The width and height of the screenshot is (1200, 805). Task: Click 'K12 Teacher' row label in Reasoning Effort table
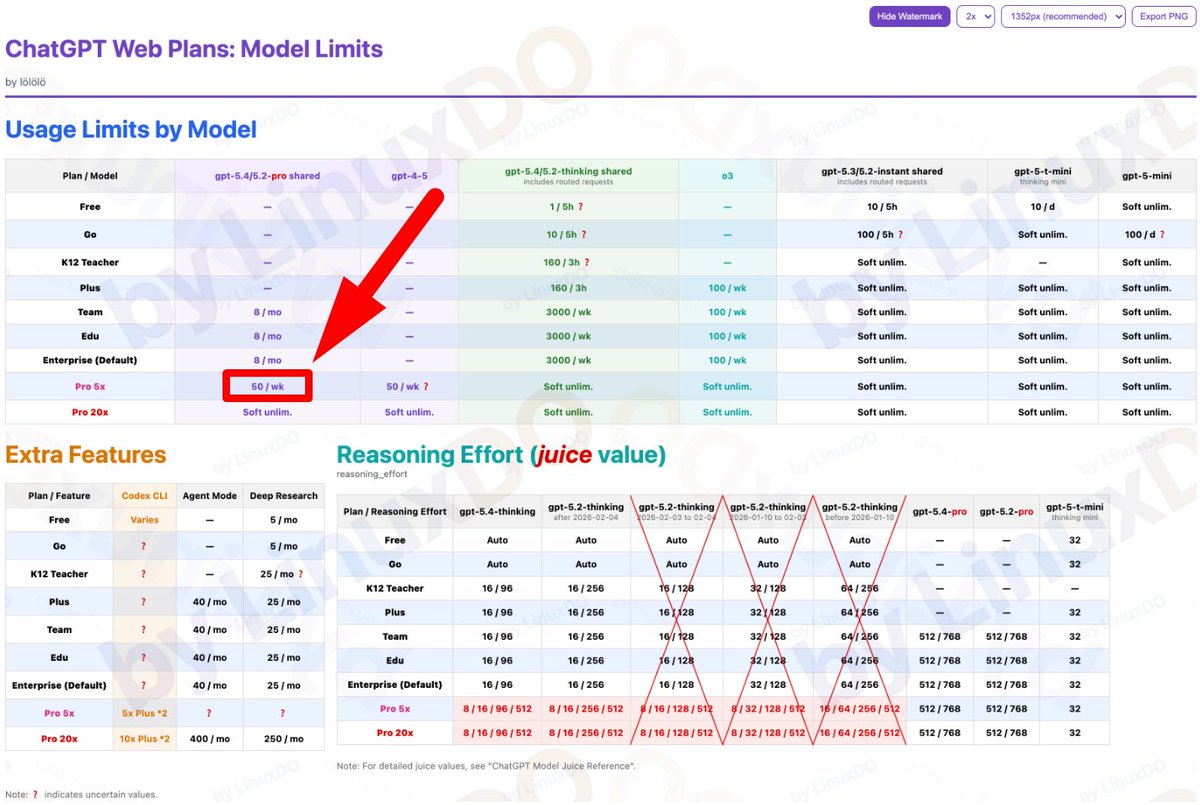click(x=395, y=588)
